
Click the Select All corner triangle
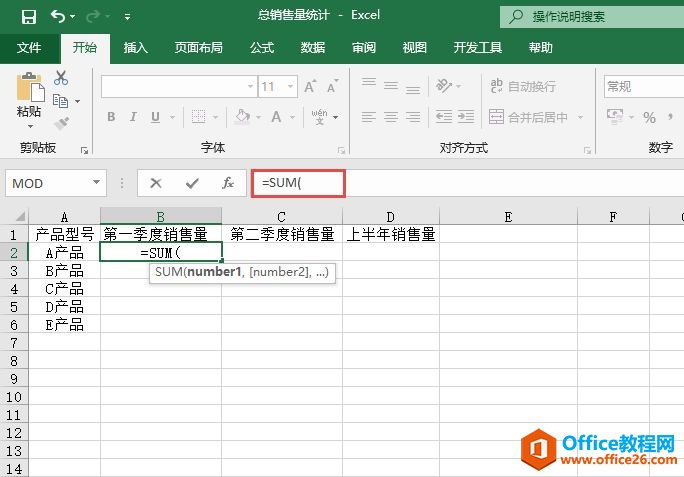(20, 216)
